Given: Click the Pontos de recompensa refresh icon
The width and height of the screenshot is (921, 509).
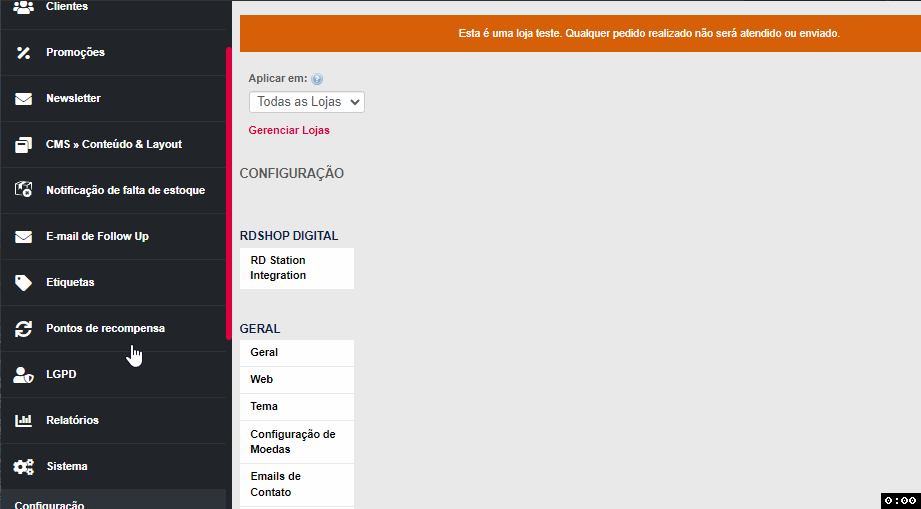Looking at the screenshot, I should [24, 329].
